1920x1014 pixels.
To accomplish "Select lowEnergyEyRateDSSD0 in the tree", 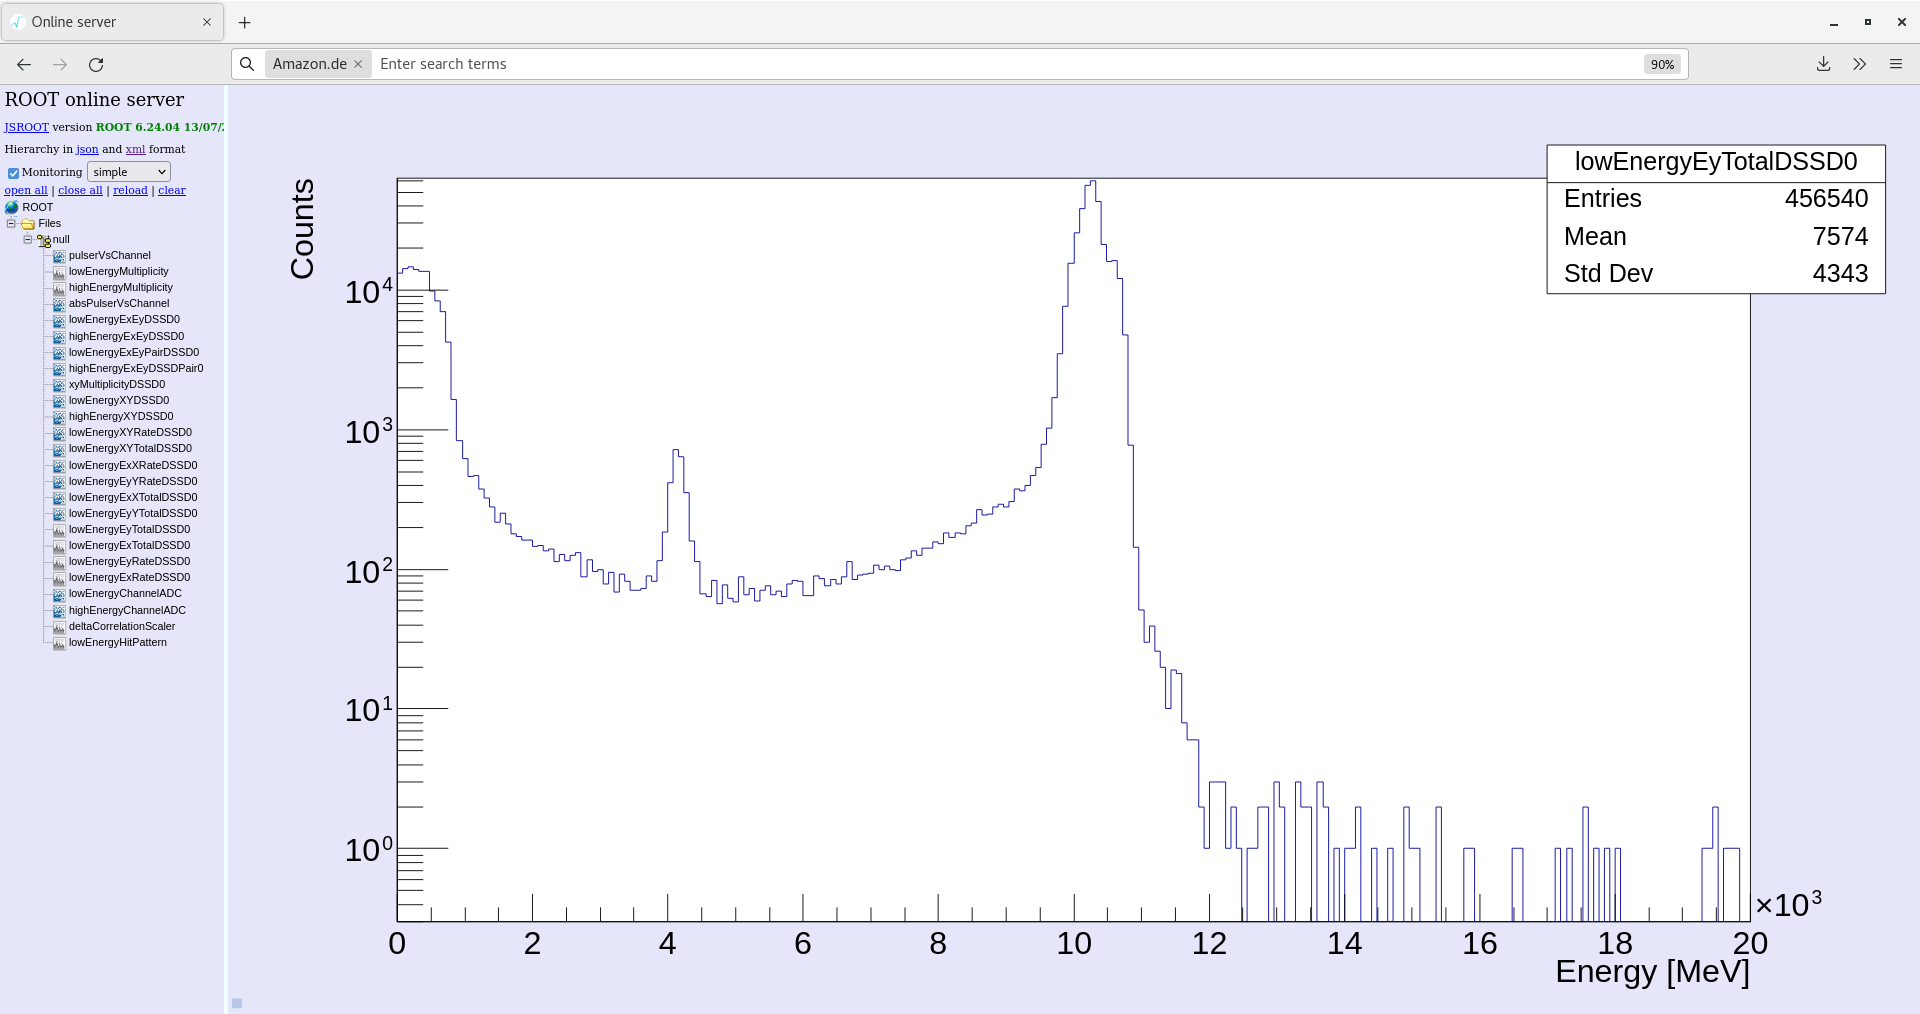I will coord(129,562).
